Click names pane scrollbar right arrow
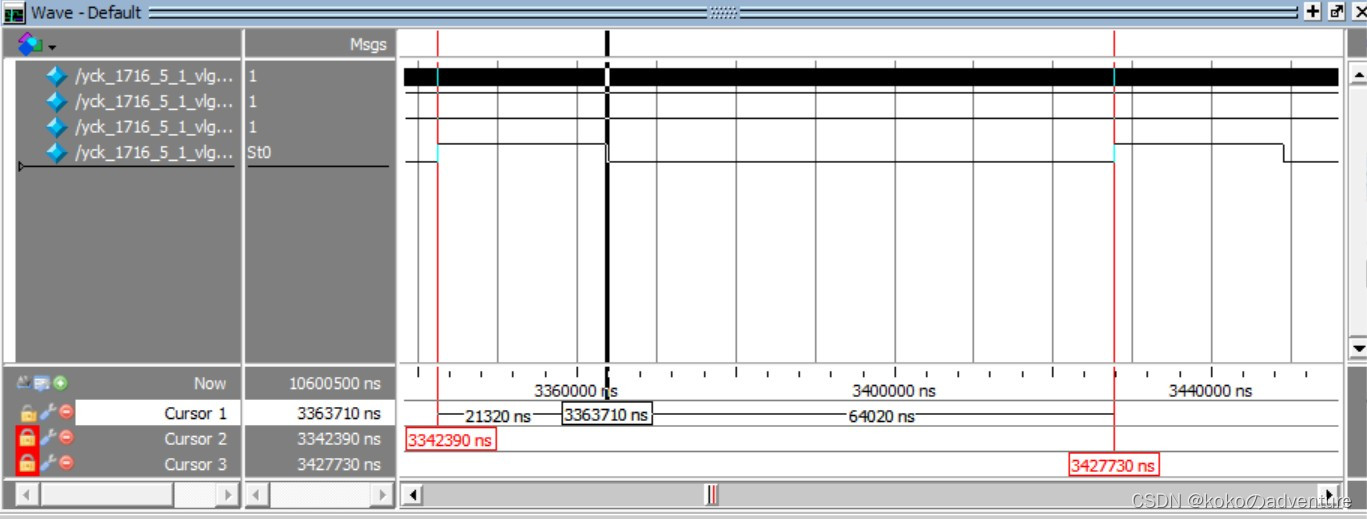Screen dimensions: 1367x519 click(x=227, y=494)
